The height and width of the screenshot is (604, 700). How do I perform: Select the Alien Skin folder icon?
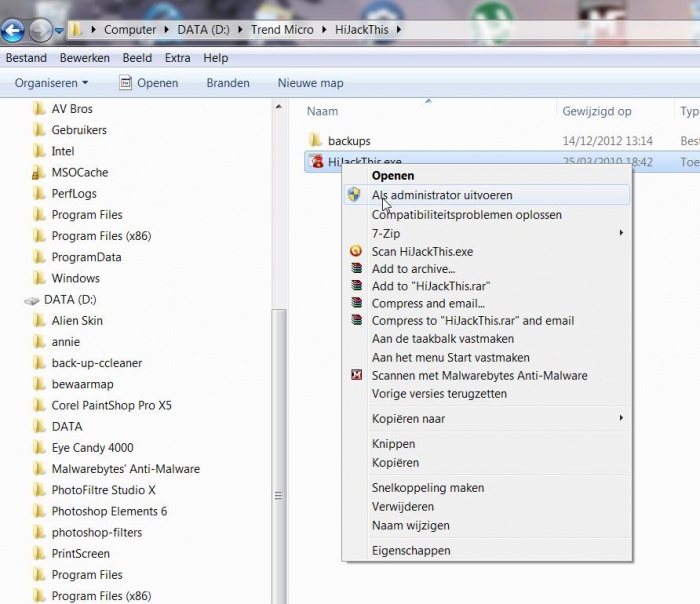[39, 321]
